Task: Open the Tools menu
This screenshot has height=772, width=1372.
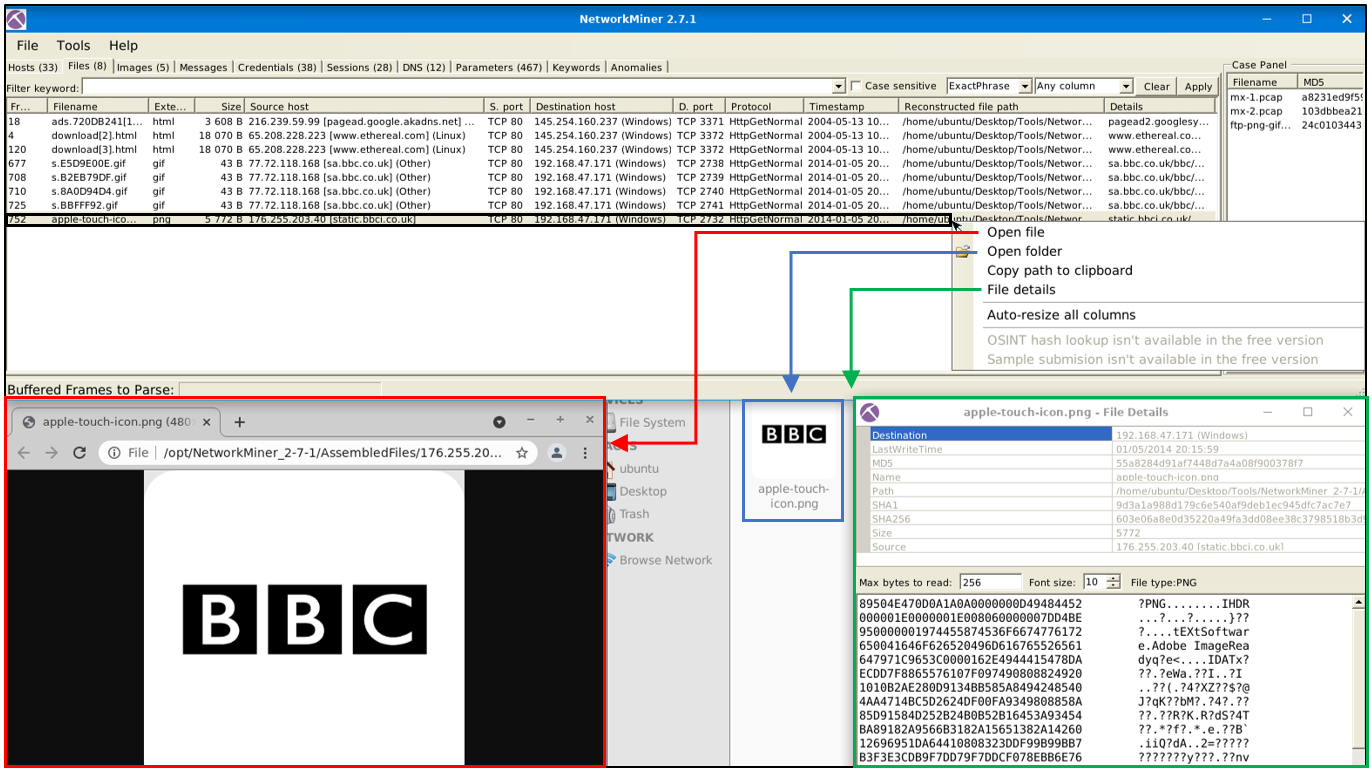Action: 73,45
